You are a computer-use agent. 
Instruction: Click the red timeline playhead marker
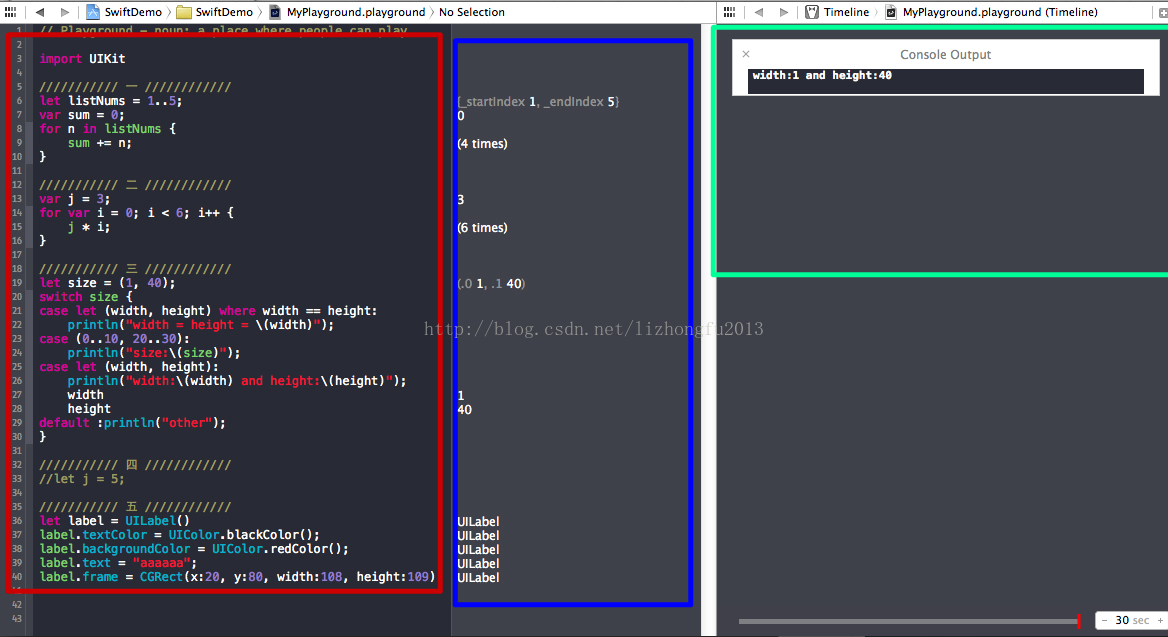pos(1079,621)
